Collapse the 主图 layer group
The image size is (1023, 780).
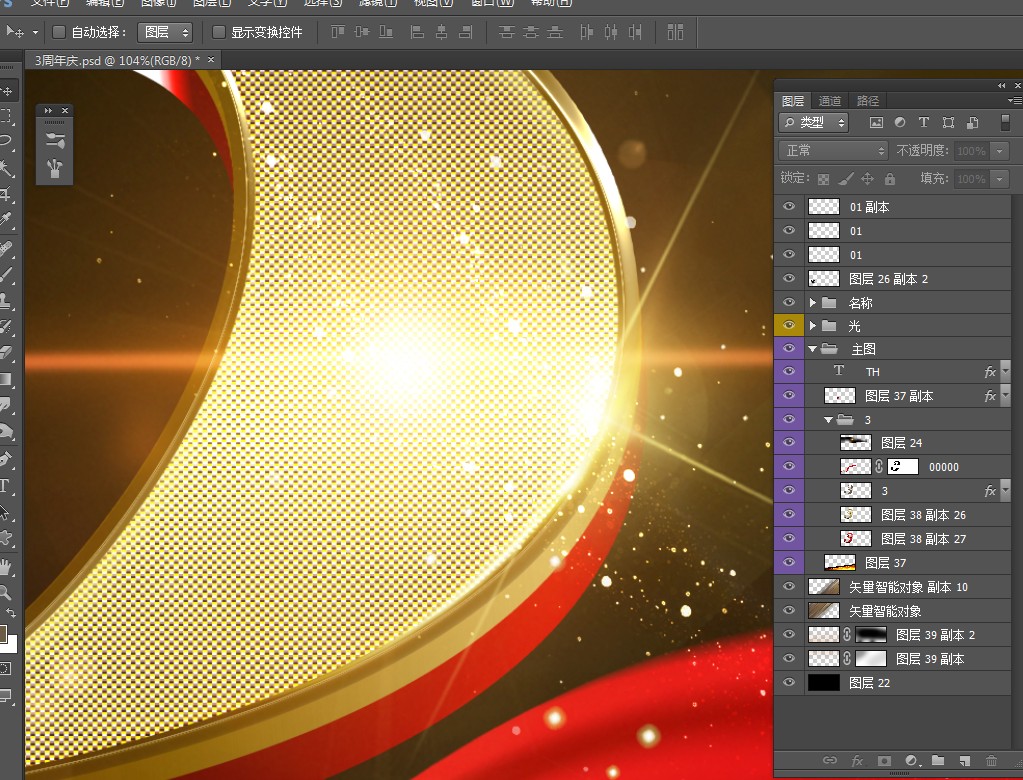click(x=812, y=349)
